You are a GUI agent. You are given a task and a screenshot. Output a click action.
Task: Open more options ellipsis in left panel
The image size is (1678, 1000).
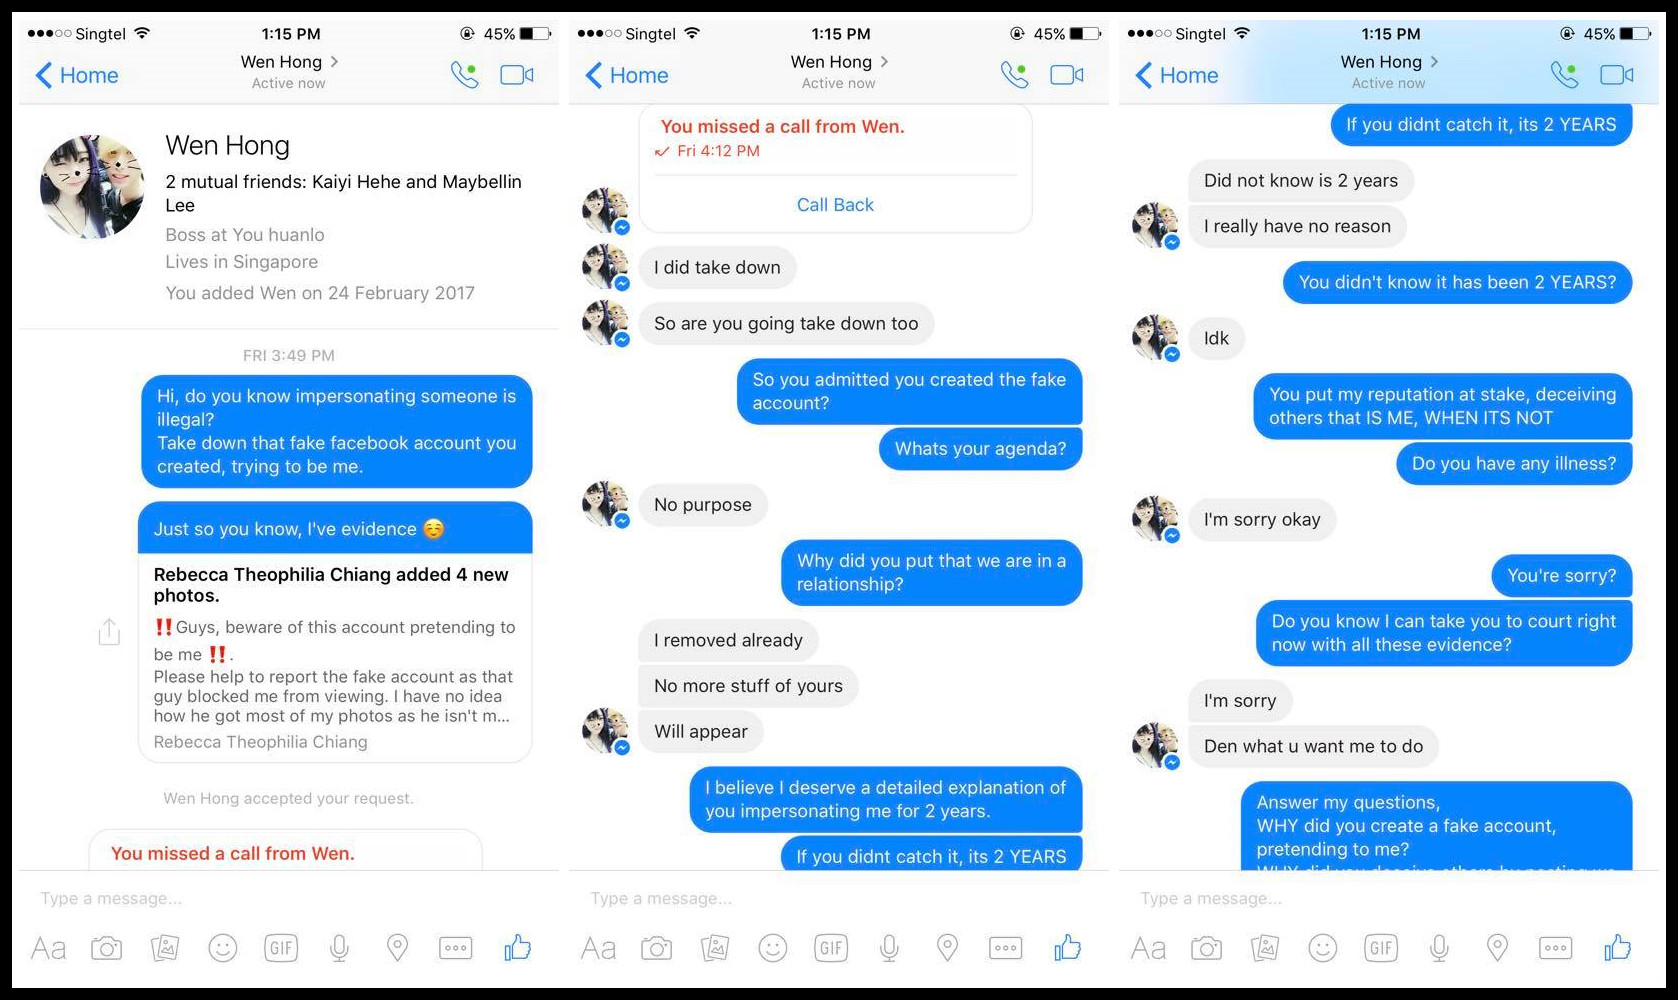click(x=456, y=948)
